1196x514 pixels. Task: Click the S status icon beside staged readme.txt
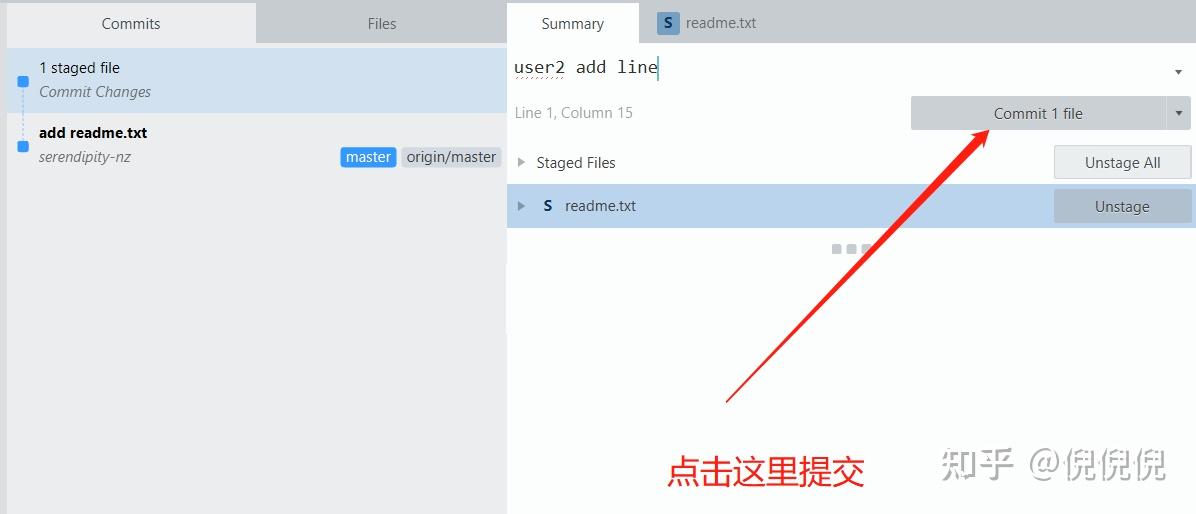[x=548, y=206]
